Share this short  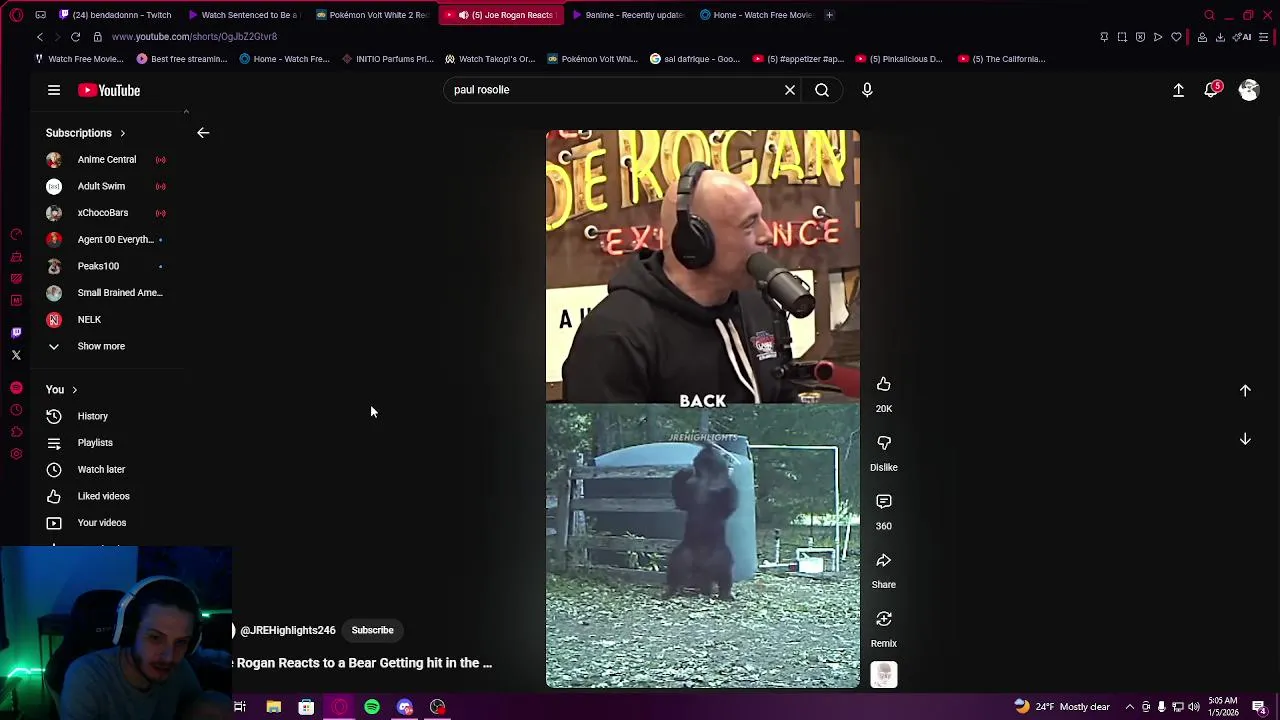pos(884,560)
